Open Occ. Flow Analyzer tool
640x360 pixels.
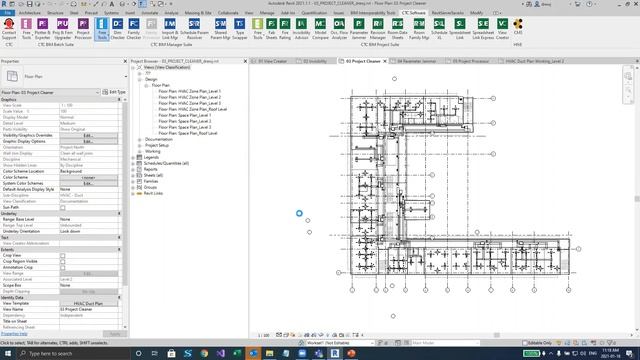pyautogui.click(x=339, y=29)
